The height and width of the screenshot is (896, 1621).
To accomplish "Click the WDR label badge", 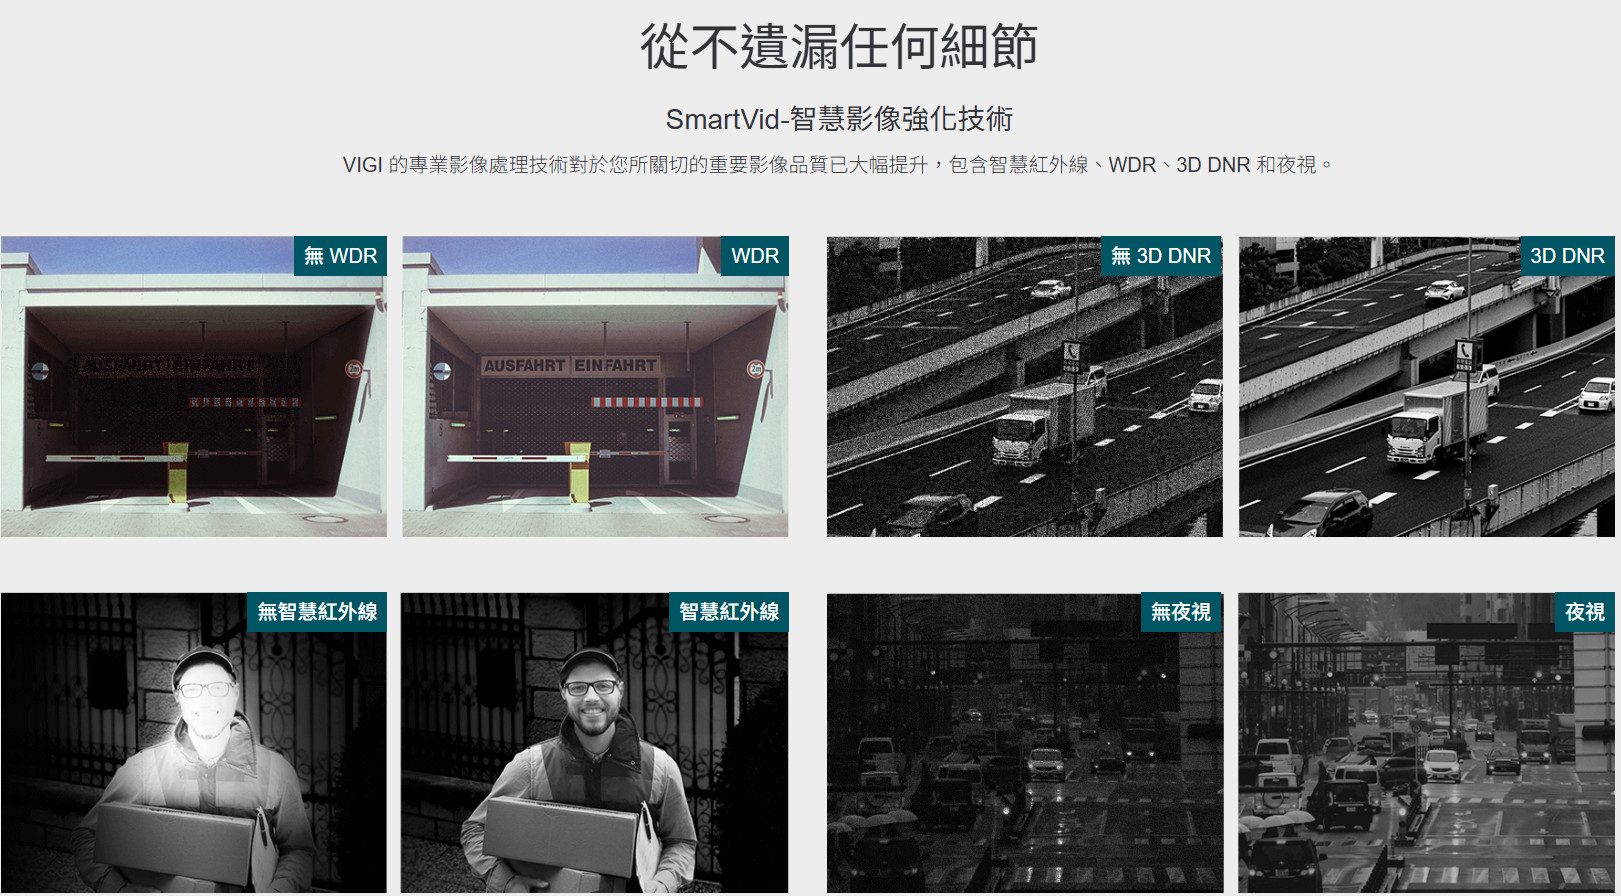I will [755, 256].
